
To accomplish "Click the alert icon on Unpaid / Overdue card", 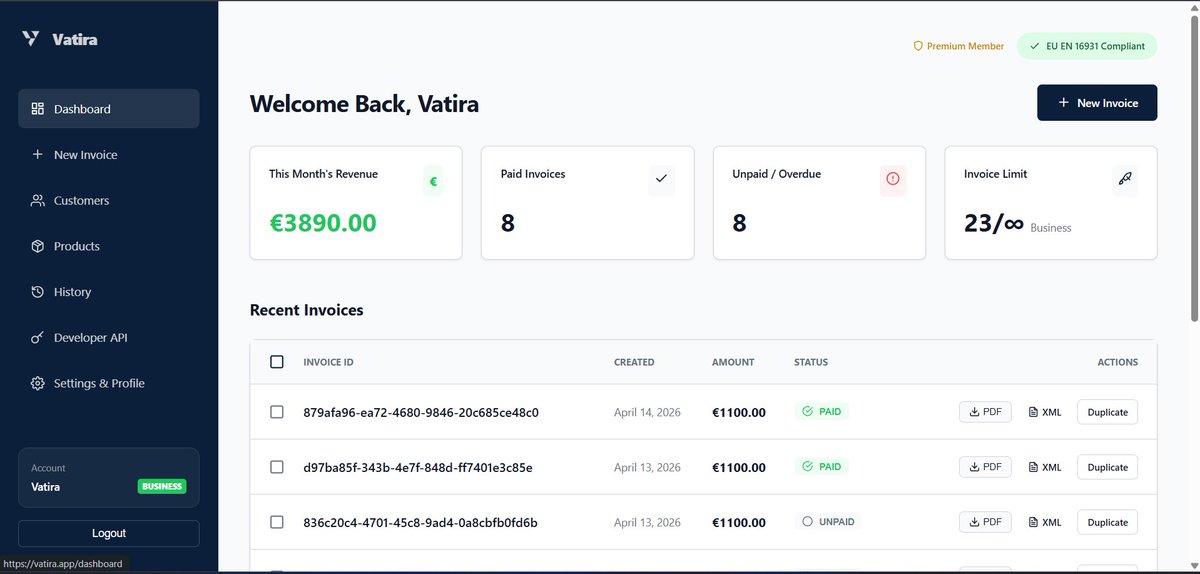I will pos(893,179).
